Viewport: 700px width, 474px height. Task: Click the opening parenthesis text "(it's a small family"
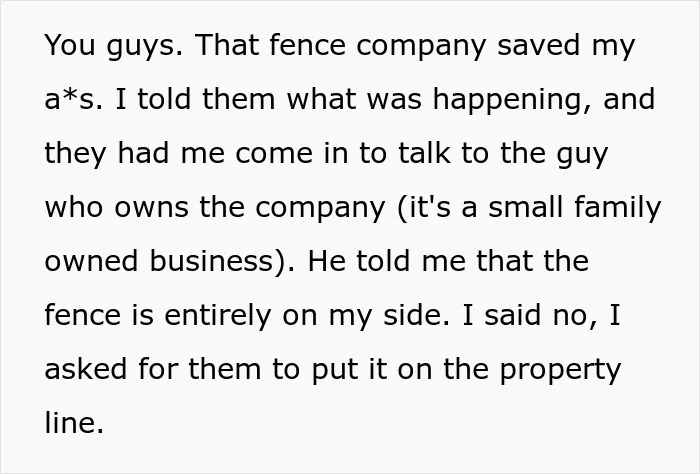529,208
